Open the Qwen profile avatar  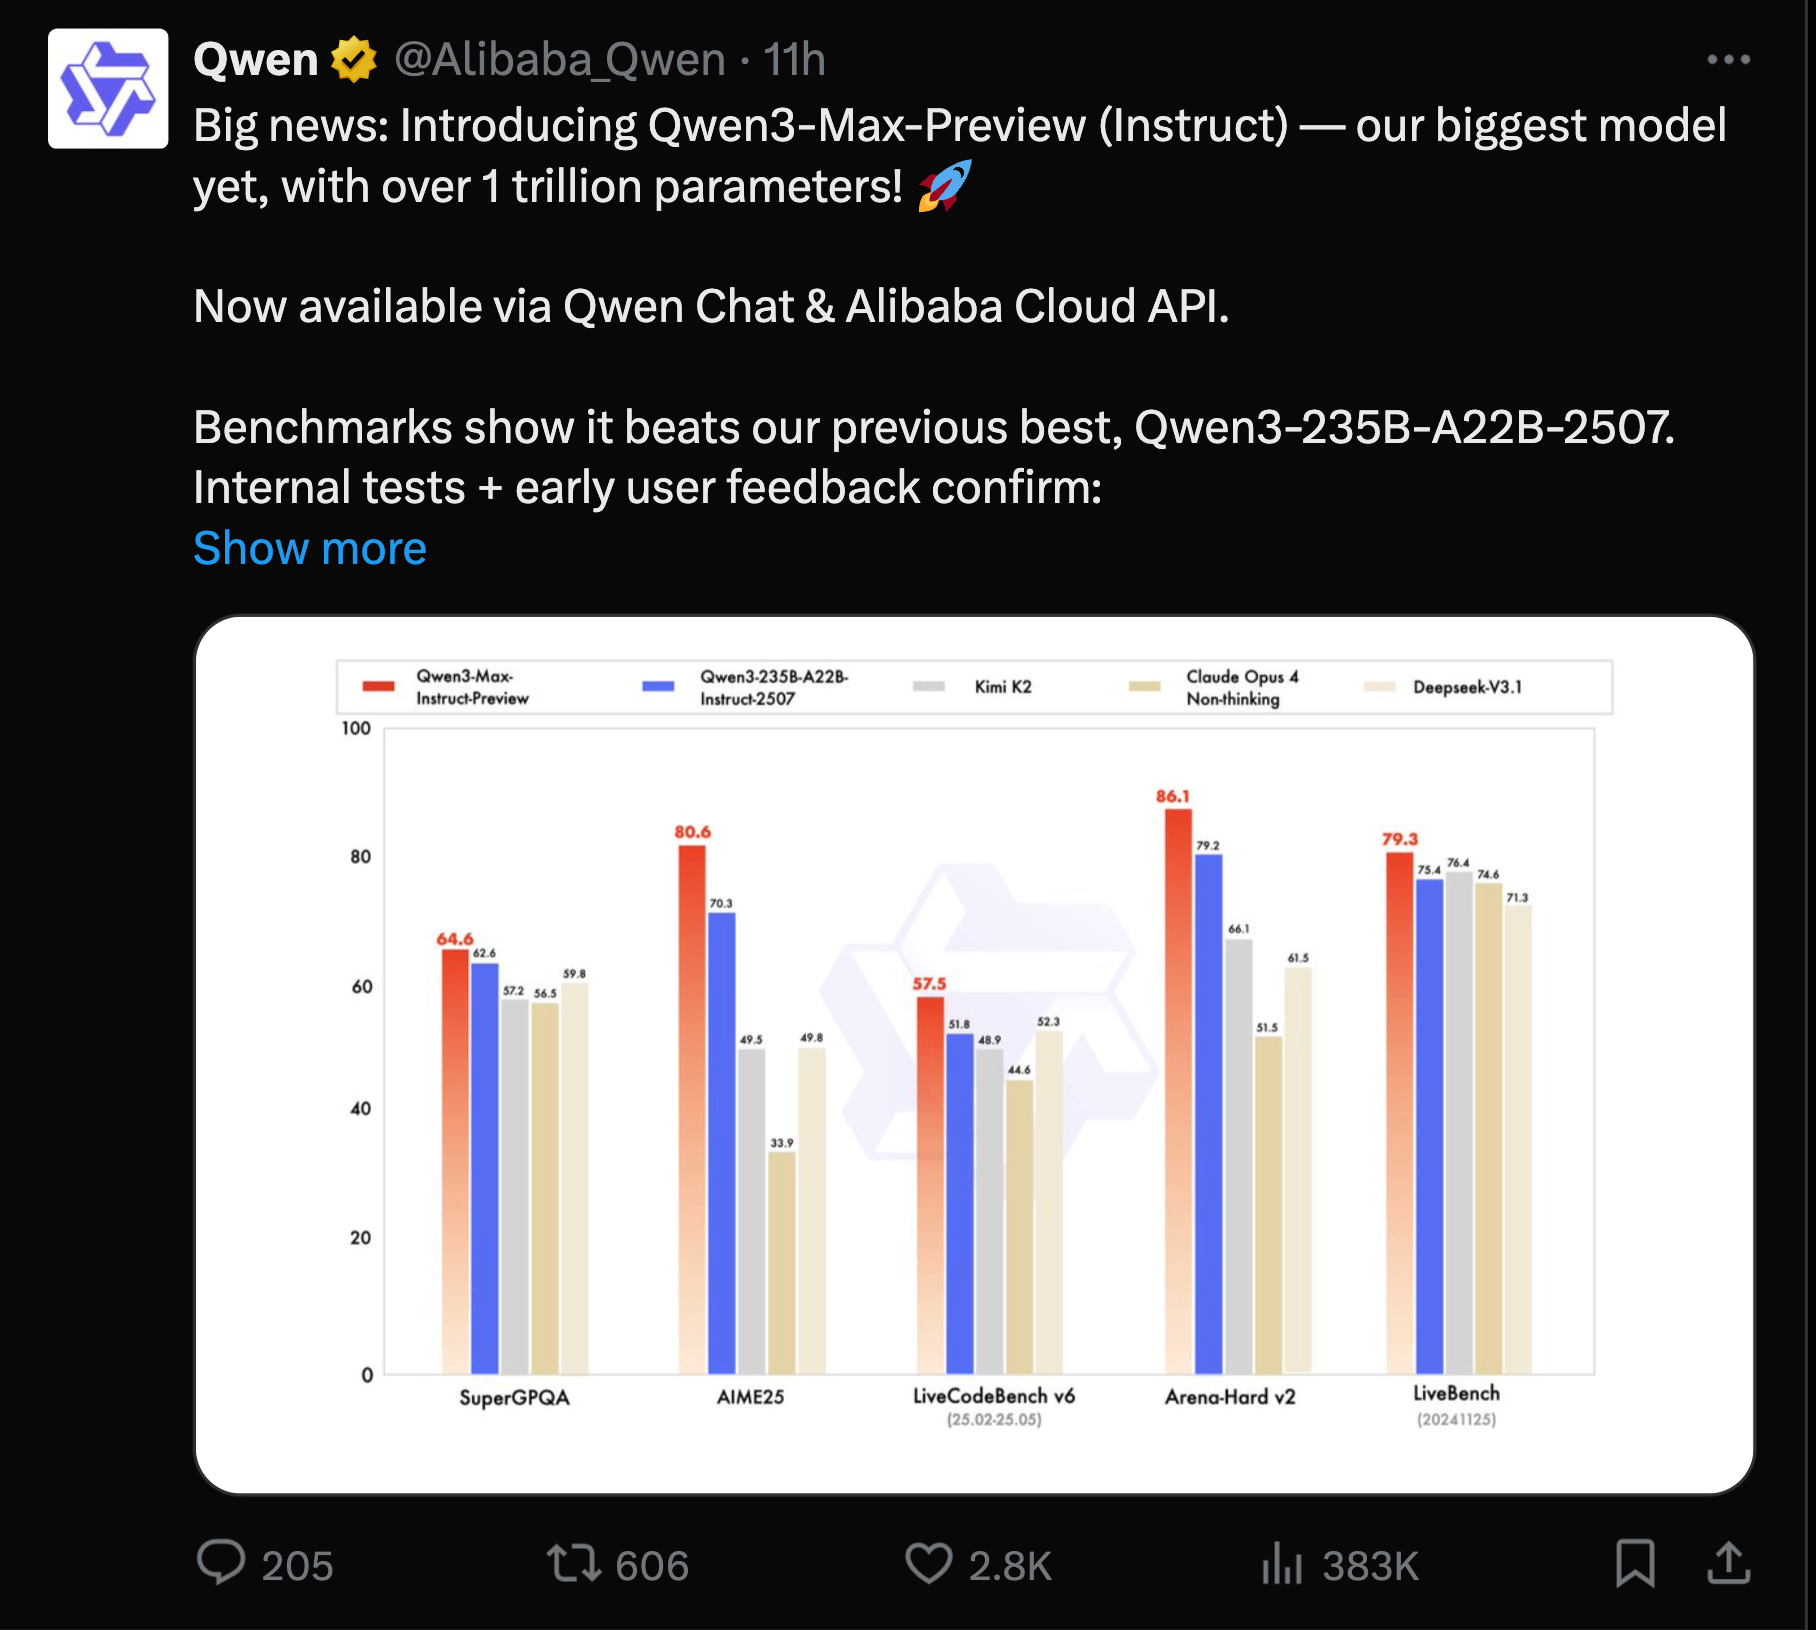pos(108,89)
